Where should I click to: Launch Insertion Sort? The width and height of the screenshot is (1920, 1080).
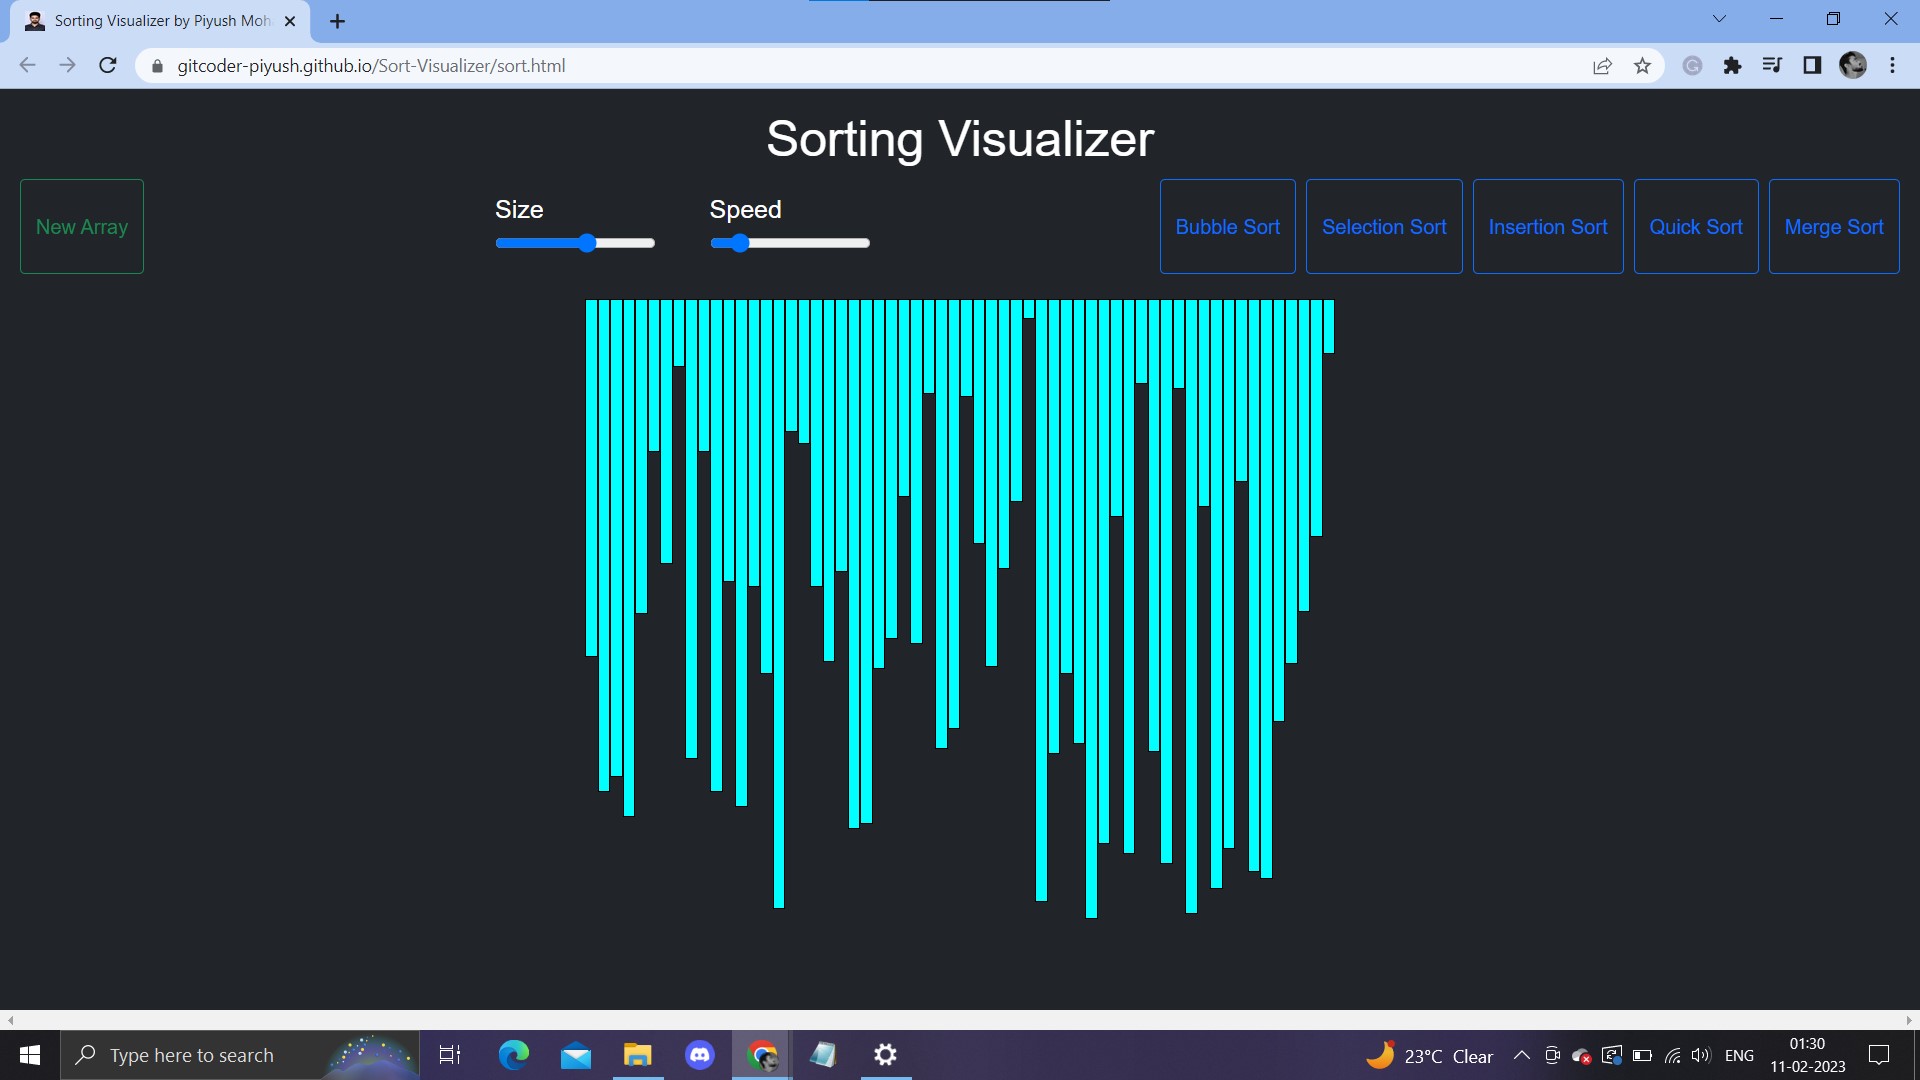click(1548, 226)
